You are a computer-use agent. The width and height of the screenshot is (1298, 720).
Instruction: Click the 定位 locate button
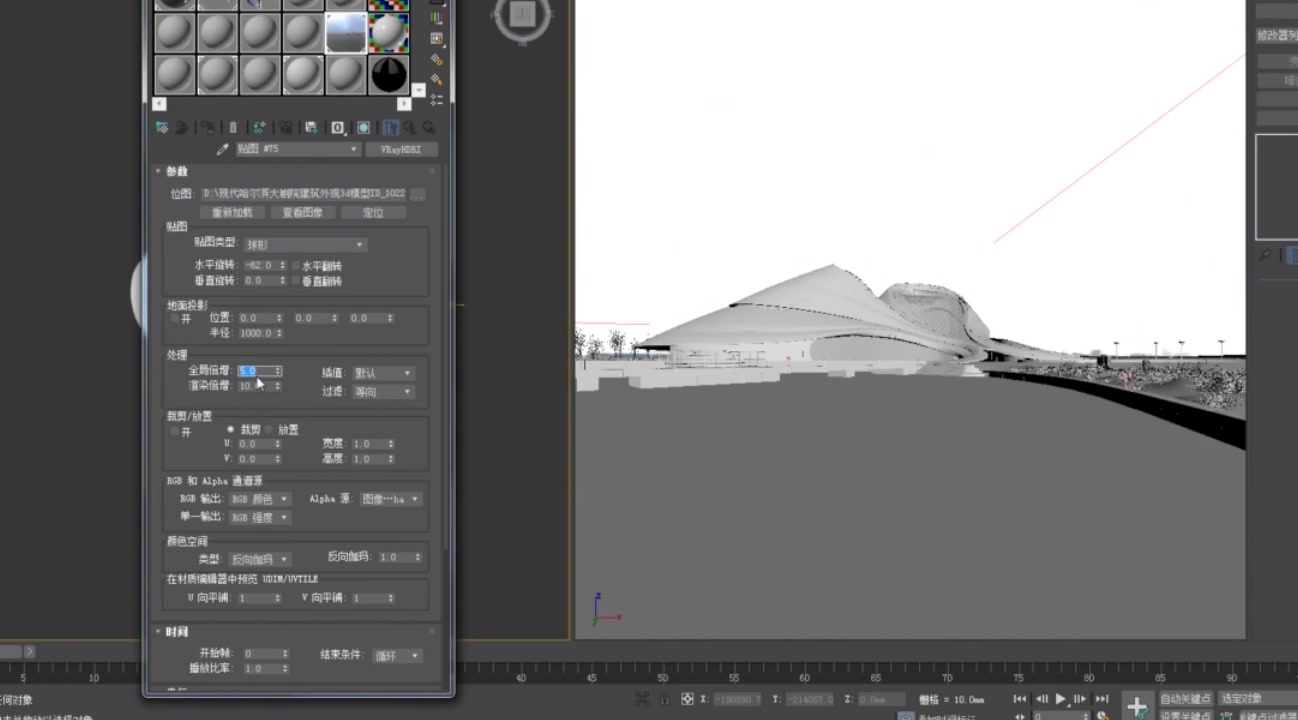373,213
